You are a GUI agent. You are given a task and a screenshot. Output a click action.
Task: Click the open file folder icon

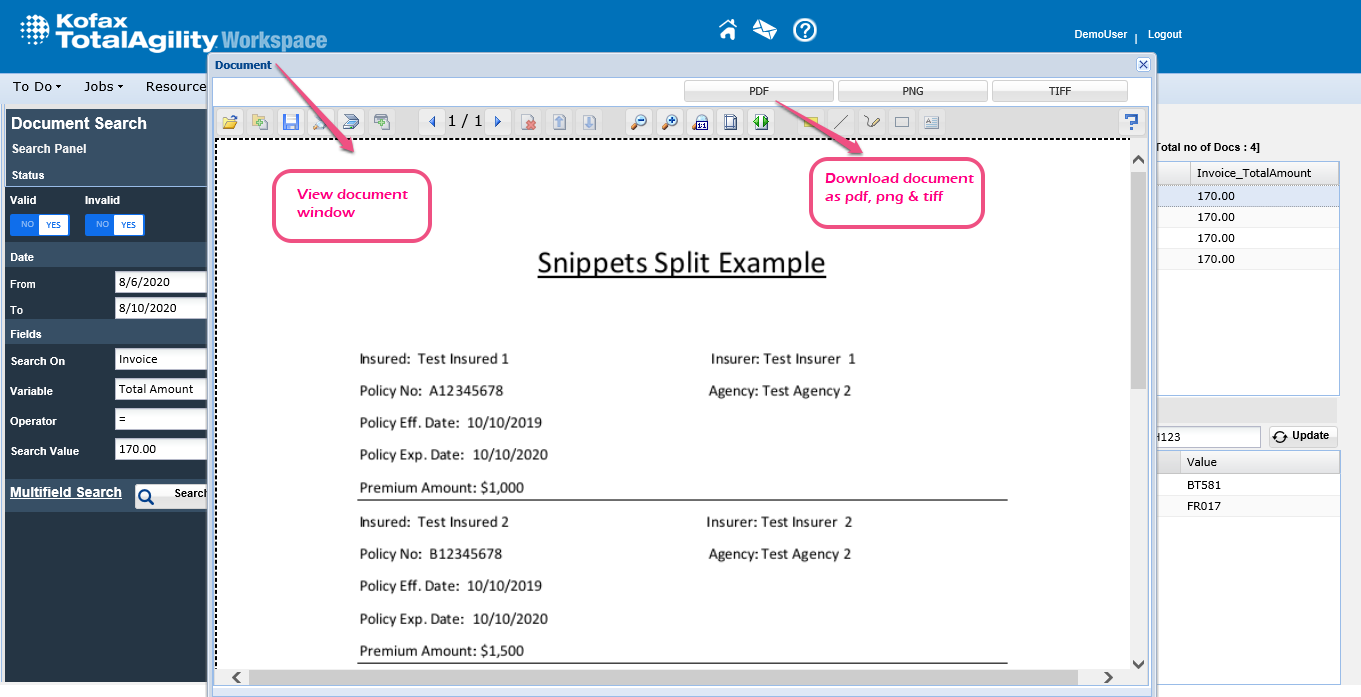[x=230, y=122]
